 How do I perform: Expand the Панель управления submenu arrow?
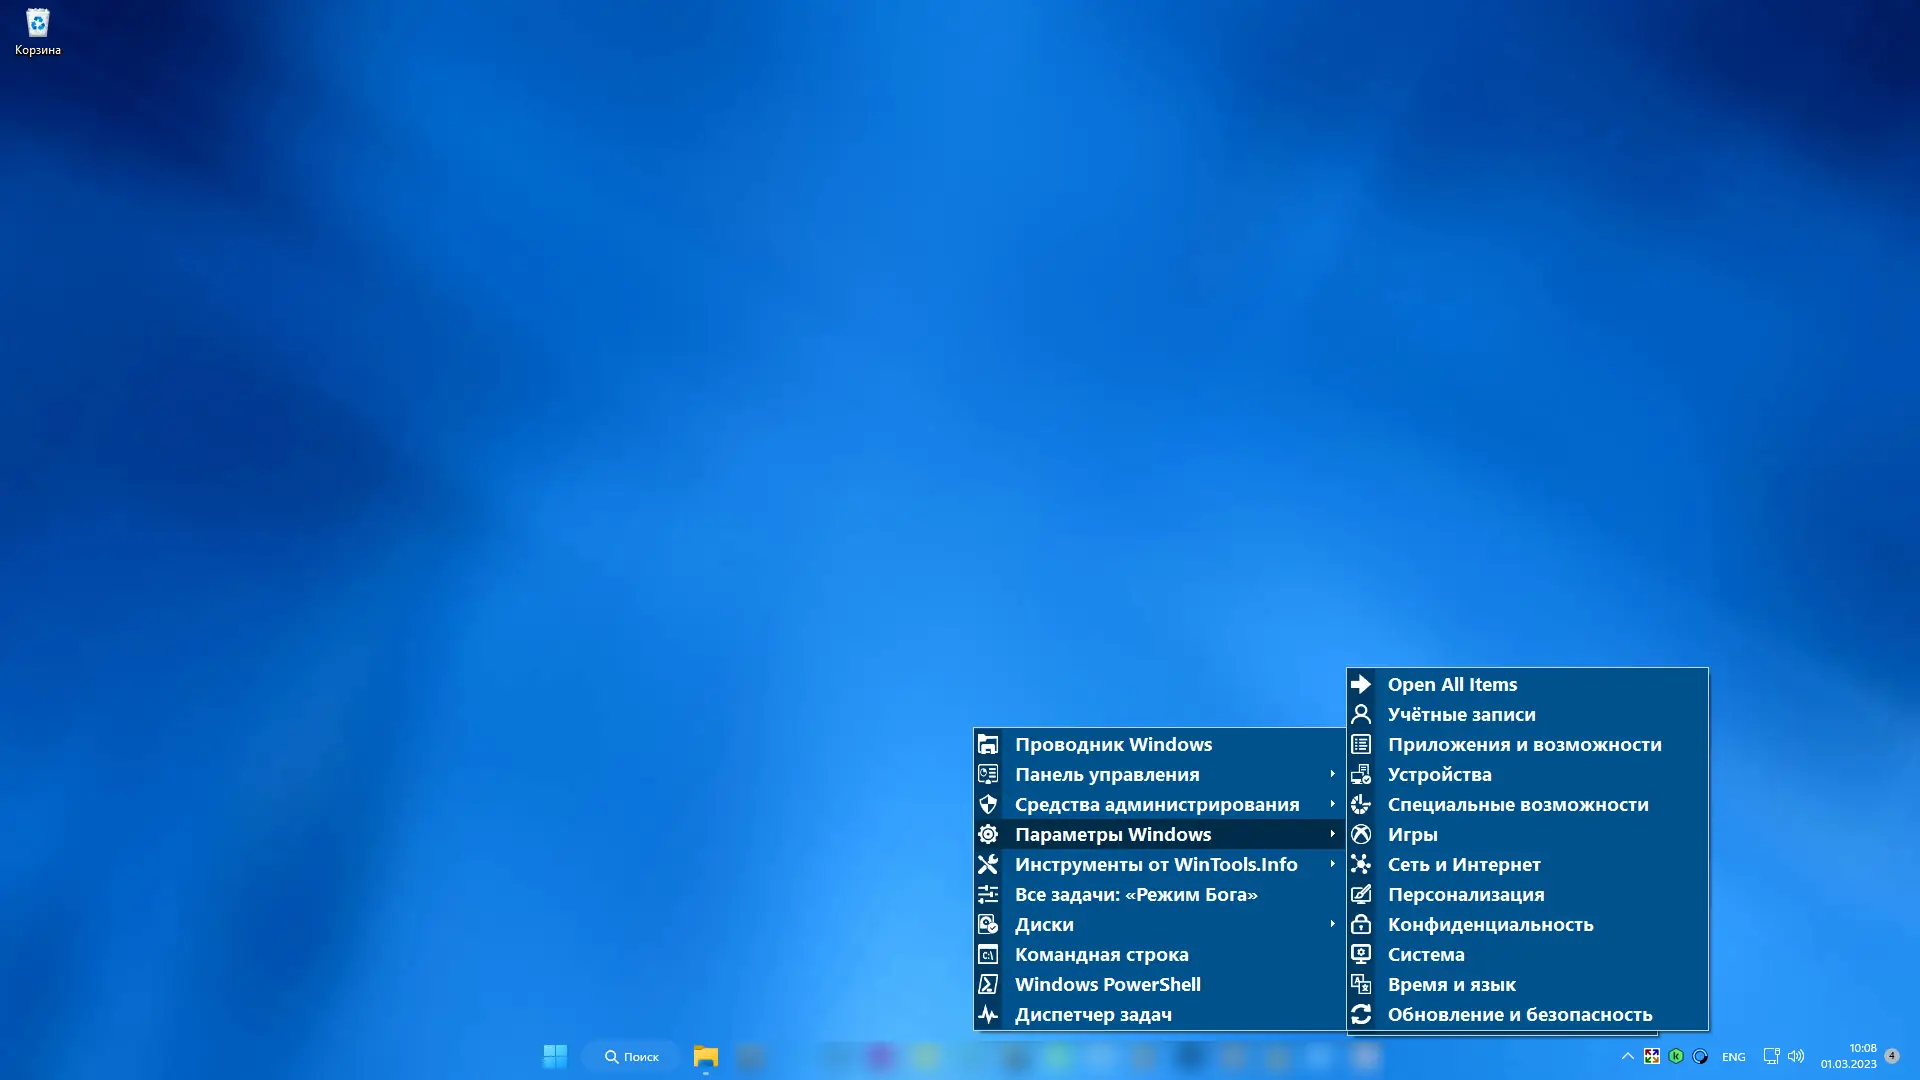point(1332,774)
